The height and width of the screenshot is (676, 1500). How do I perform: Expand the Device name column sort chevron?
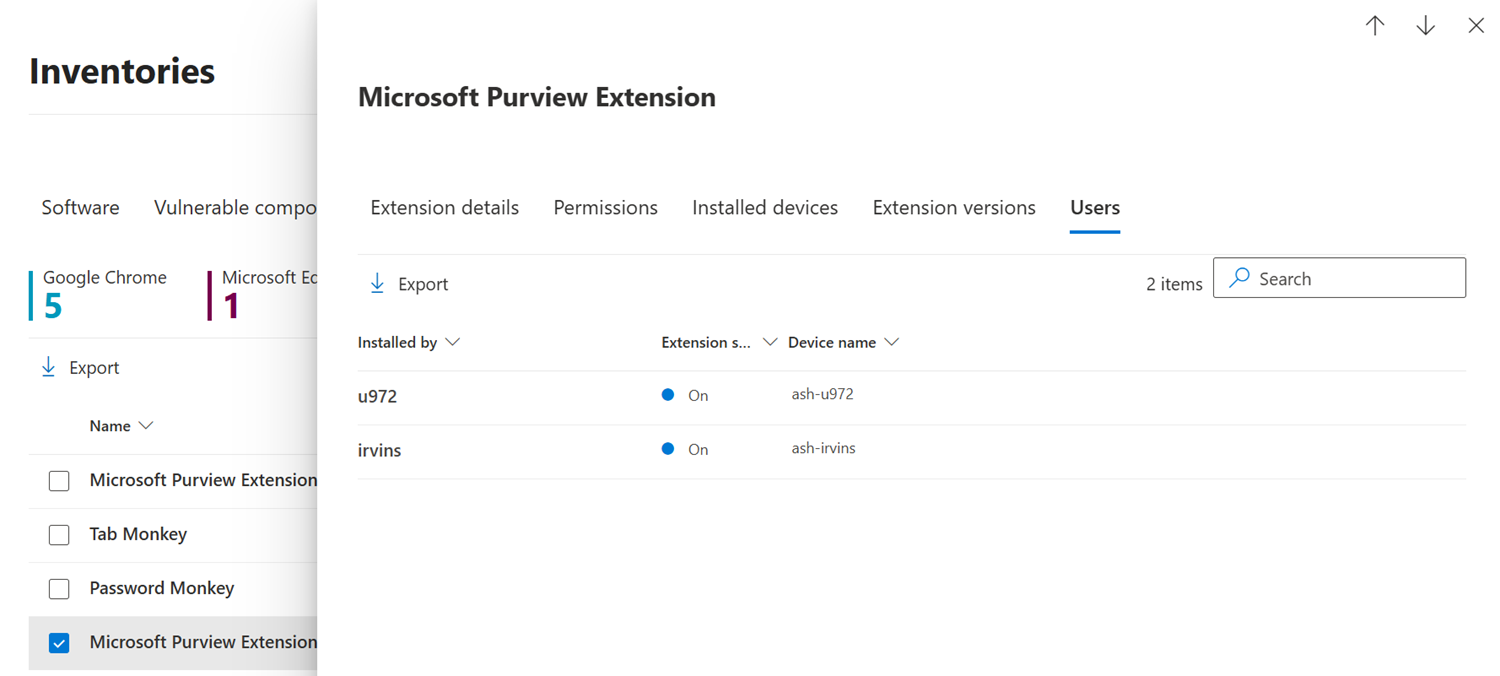click(x=892, y=342)
